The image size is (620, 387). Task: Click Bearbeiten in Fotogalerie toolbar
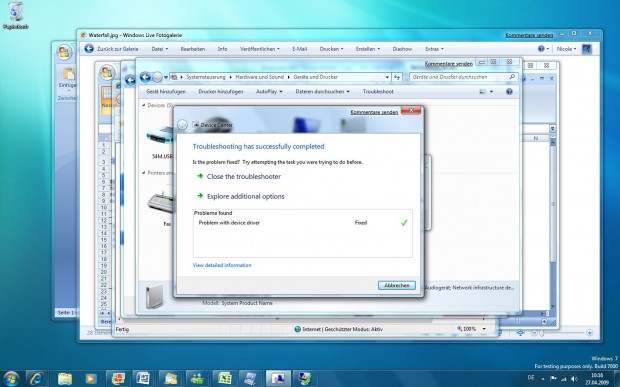(x=193, y=49)
